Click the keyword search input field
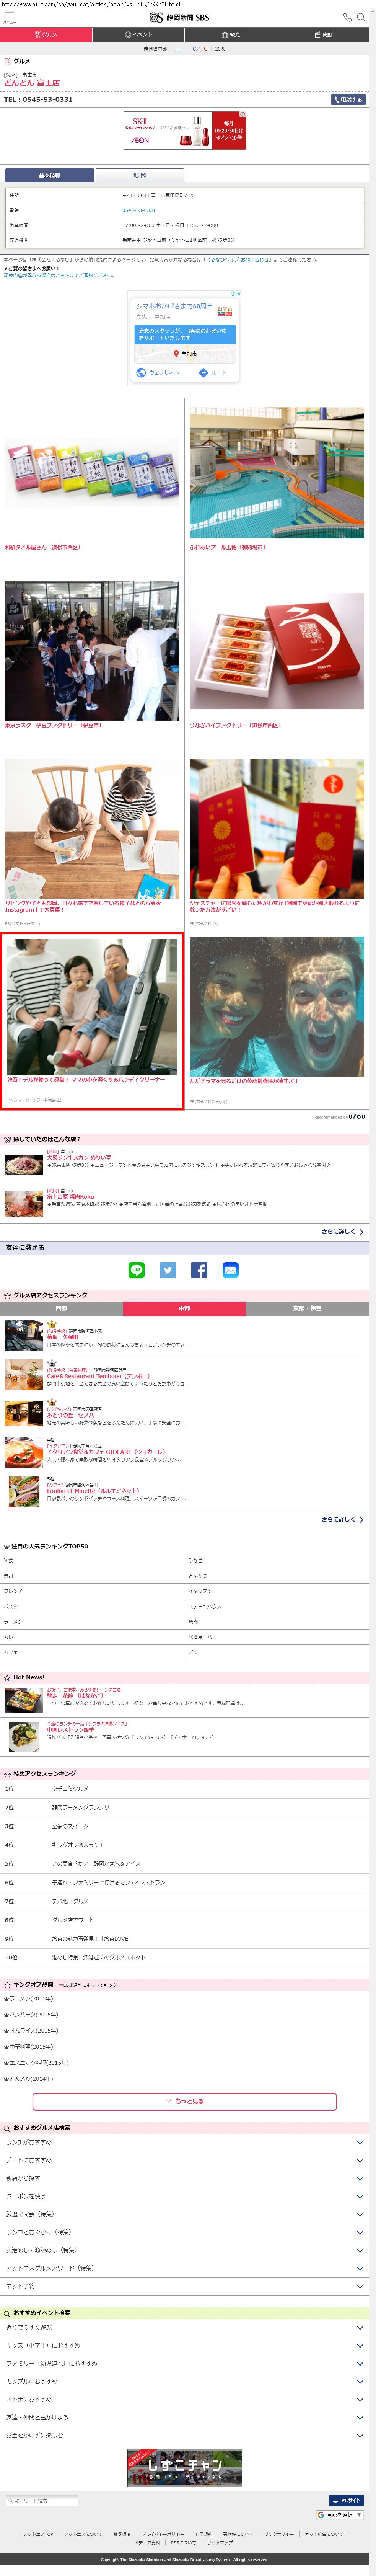The height and width of the screenshot is (2576, 376). pyautogui.click(x=42, y=2500)
